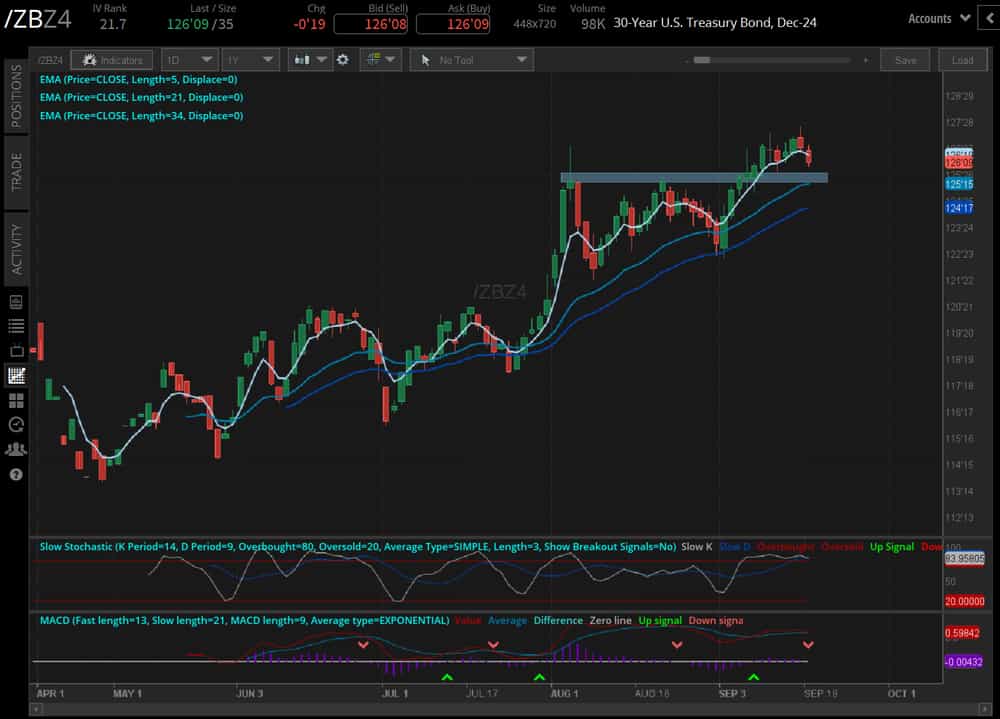The width and height of the screenshot is (1000, 719).
Task: Open the help question mark icon
Action: (16, 474)
